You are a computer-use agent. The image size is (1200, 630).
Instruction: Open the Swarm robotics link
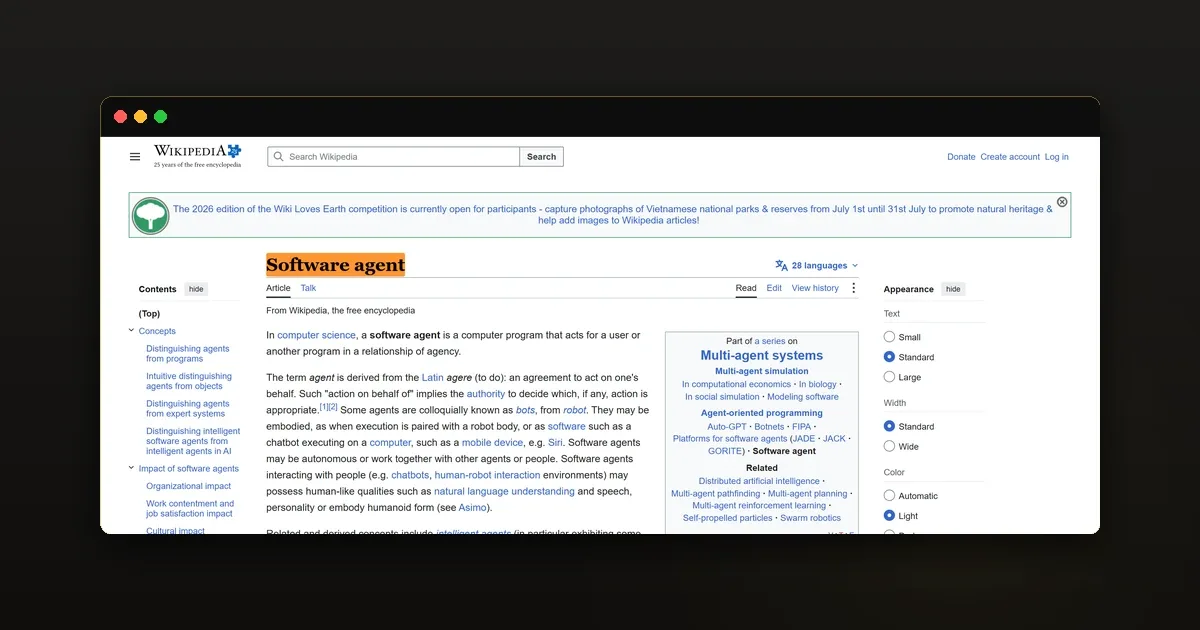pyautogui.click(x=811, y=518)
